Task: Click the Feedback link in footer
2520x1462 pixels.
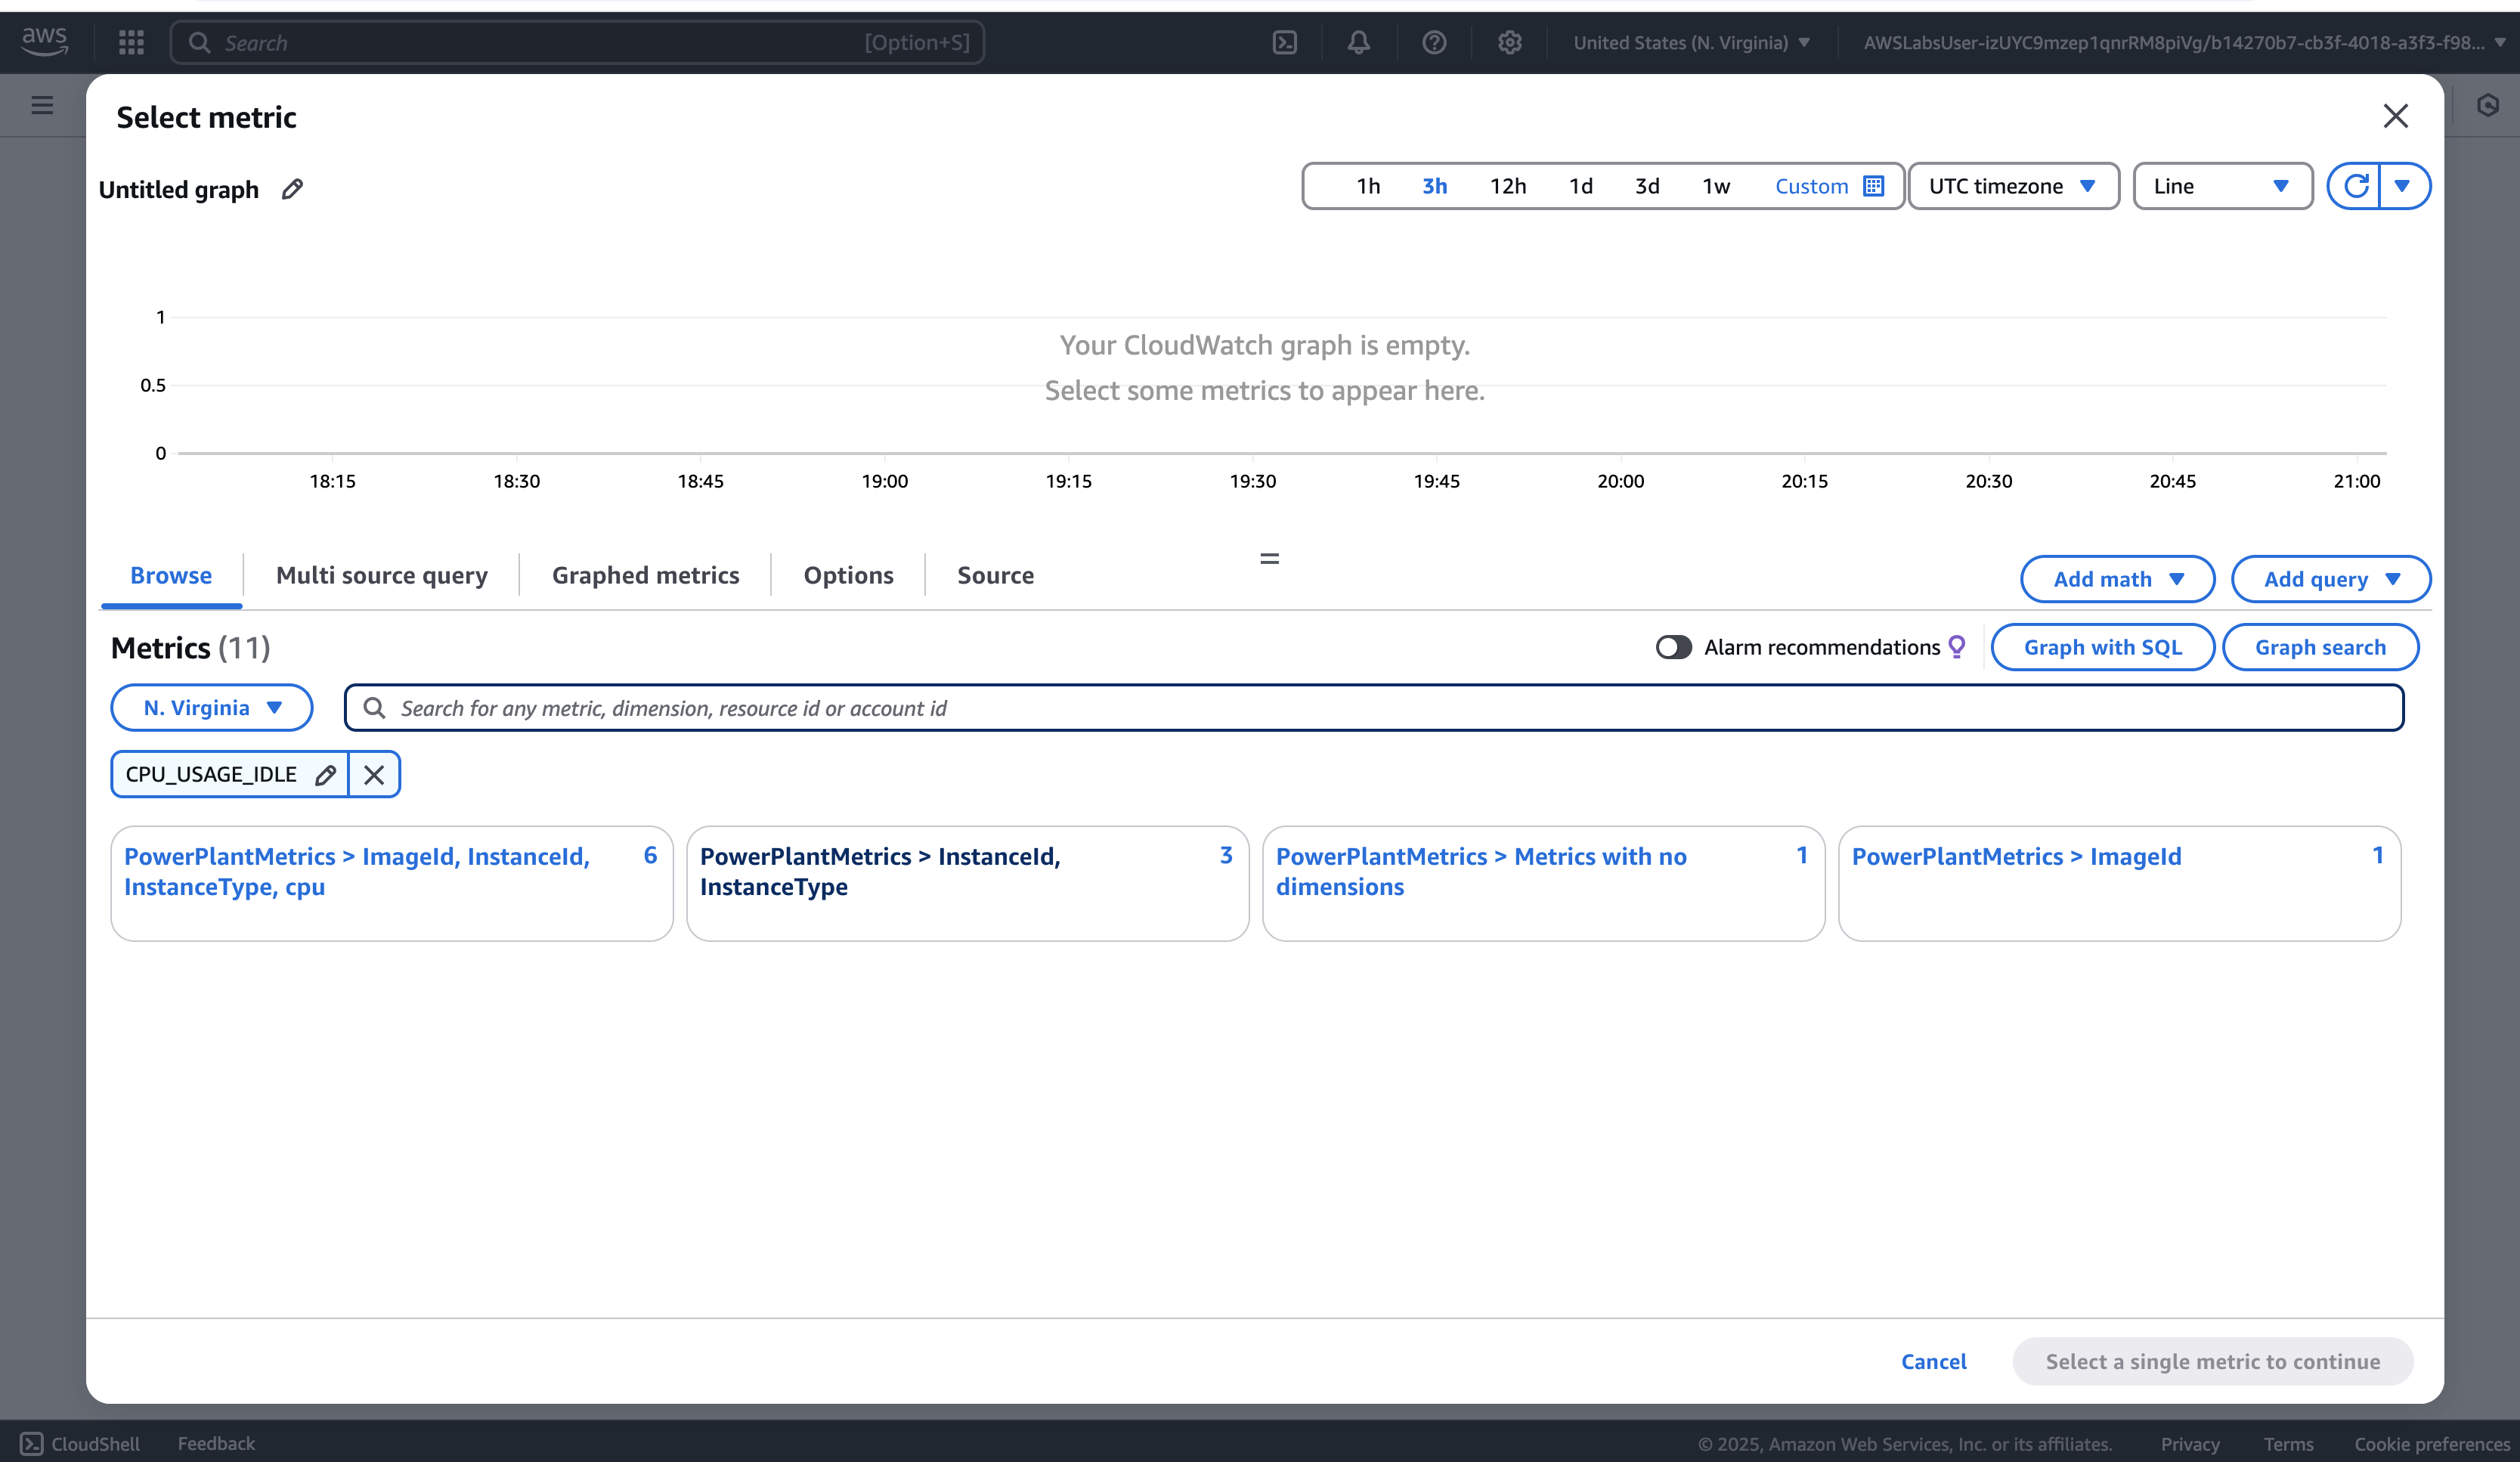Action: 216,1444
